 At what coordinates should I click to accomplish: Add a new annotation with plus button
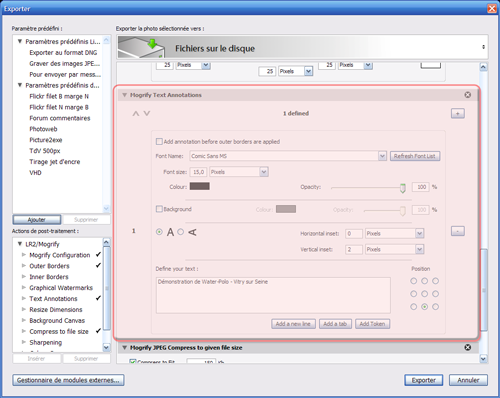click(x=458, y=114)
